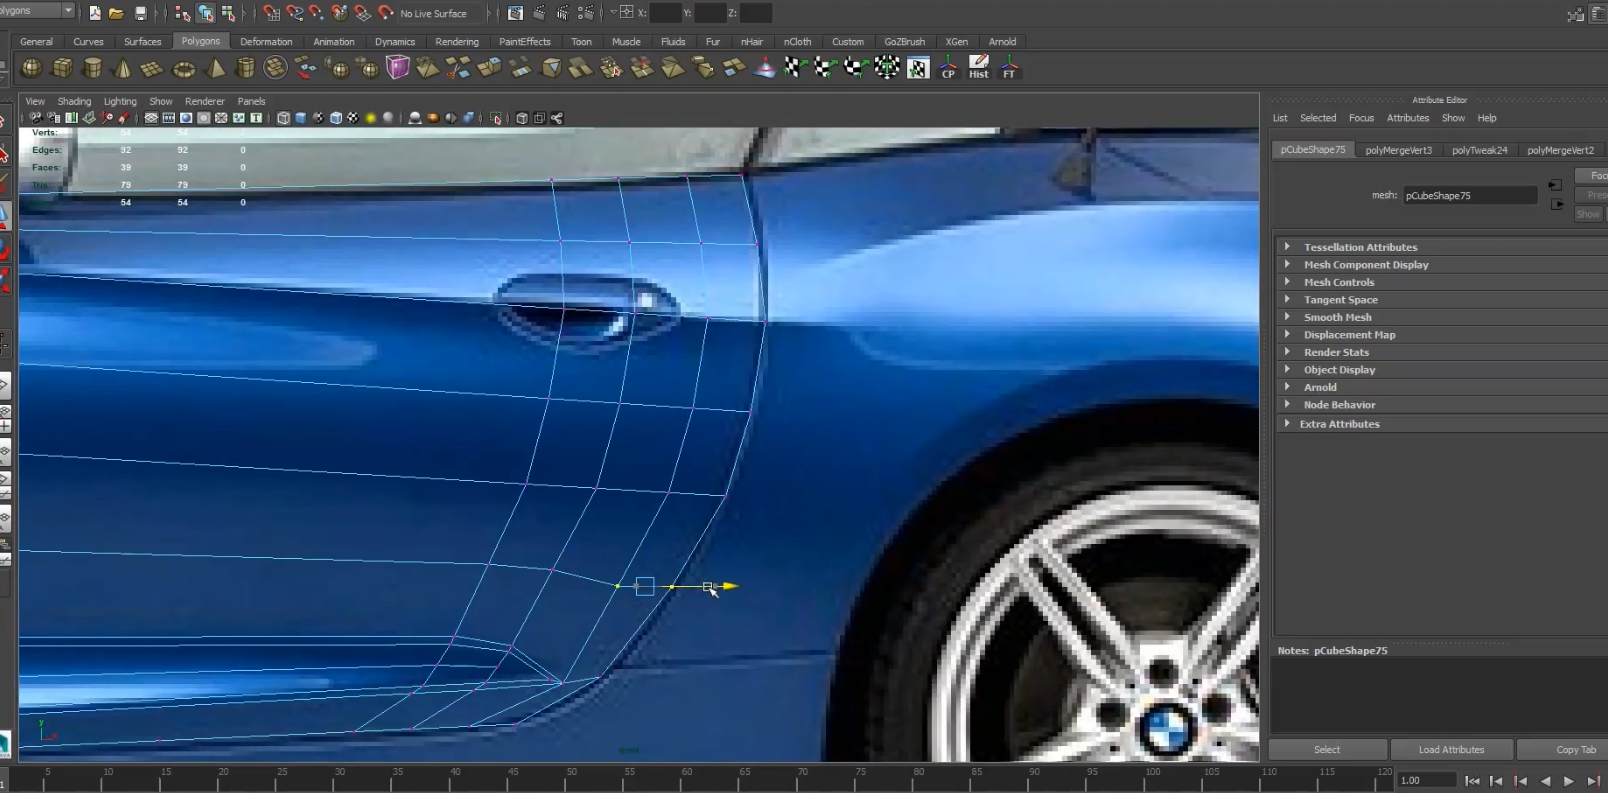1608x793 pixels.
Task: Toggle wireframe display in viewport toolbar
Action: 283,118
